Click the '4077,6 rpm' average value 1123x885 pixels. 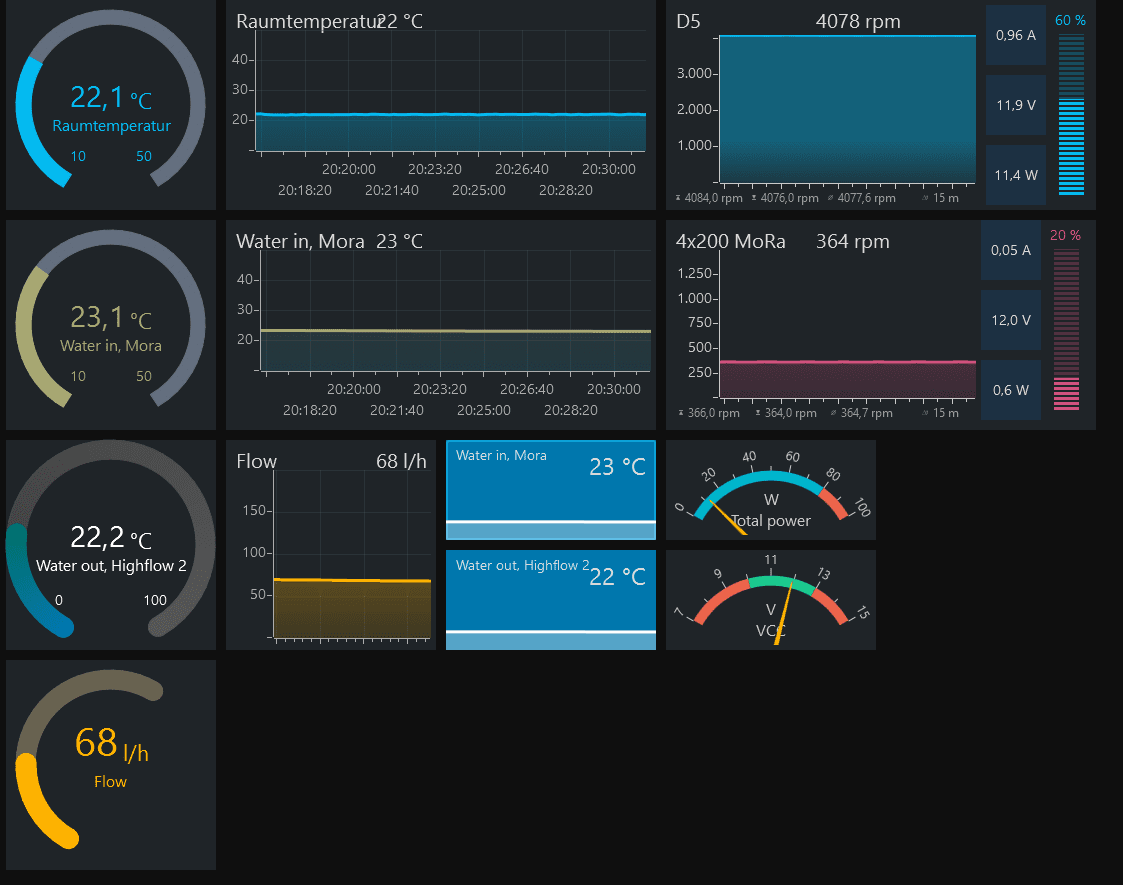pos(867,198)
